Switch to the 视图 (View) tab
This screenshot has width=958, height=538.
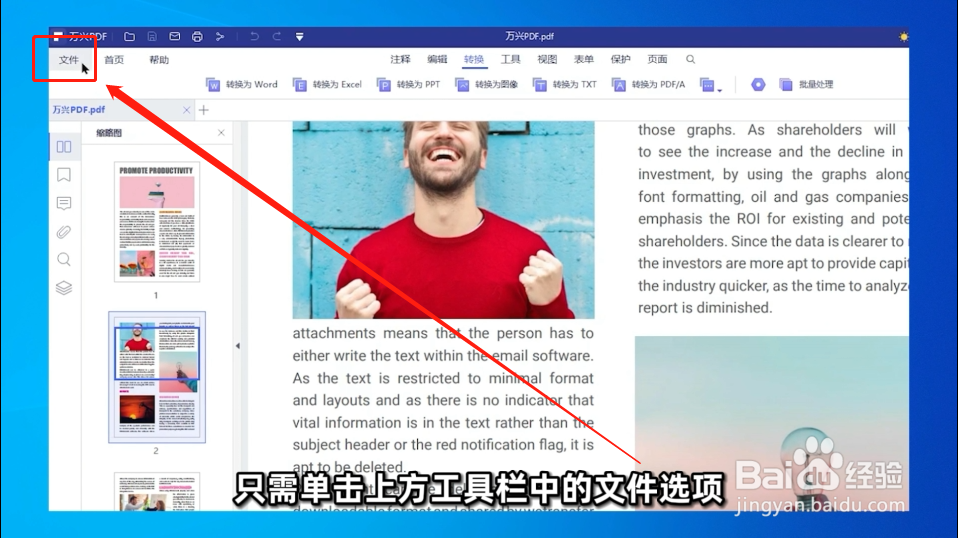[547, 59]
